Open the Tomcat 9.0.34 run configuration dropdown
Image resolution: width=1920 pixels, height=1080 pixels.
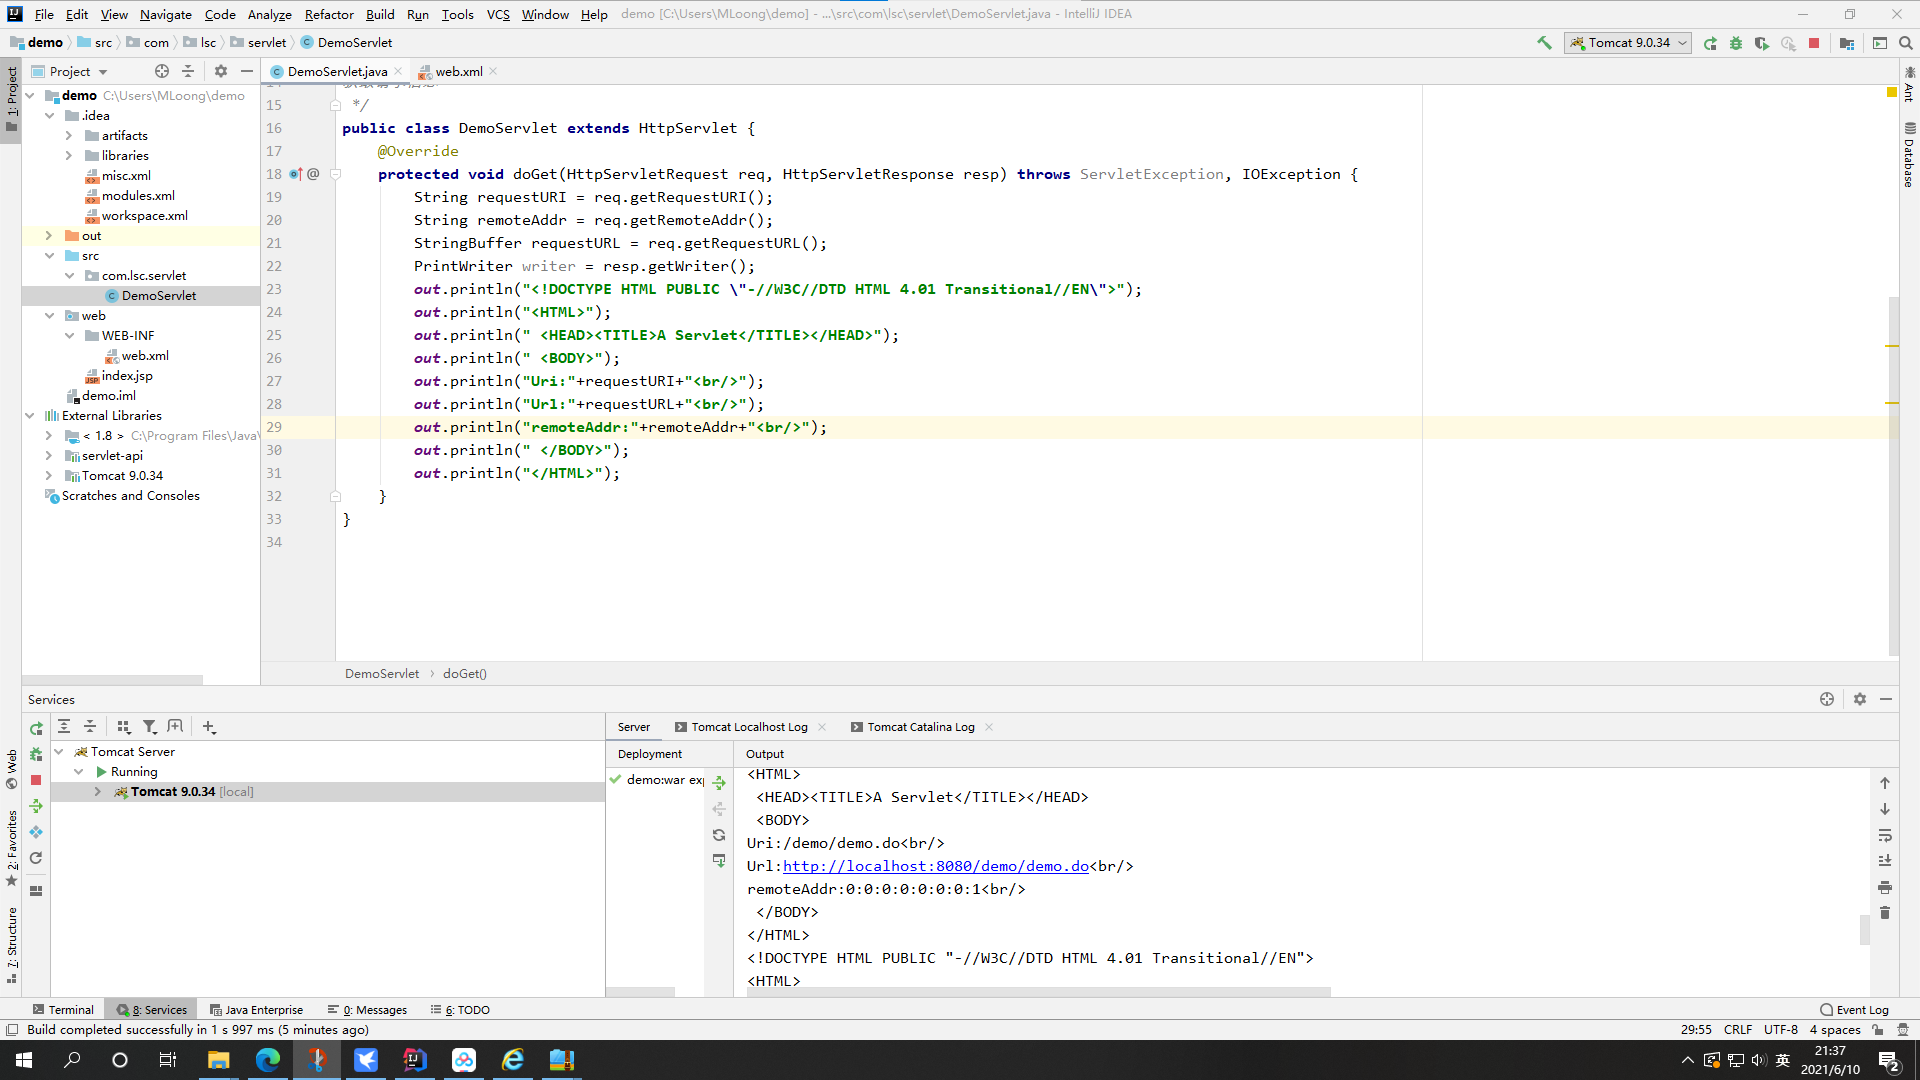click(1629, 43)
